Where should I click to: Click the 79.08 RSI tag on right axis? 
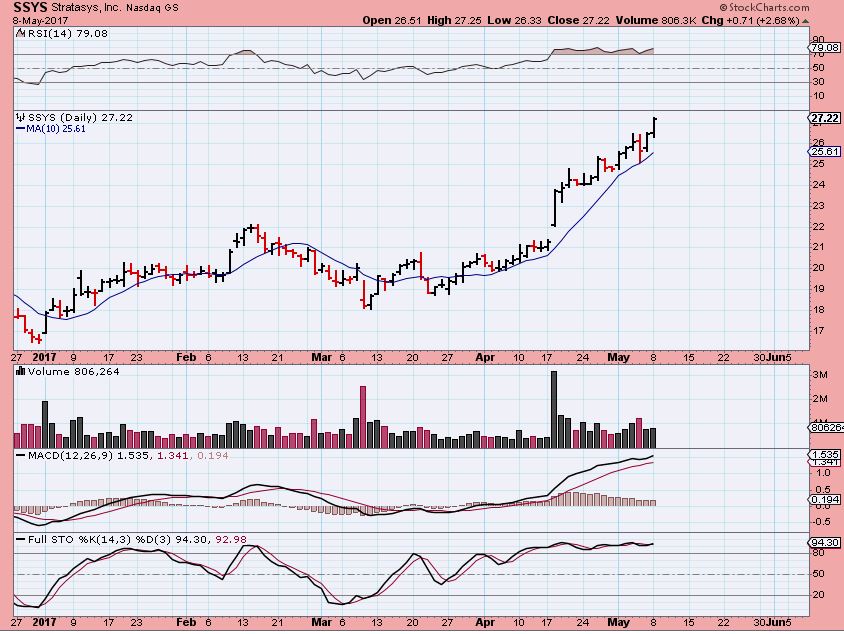pyautogui.click(x=825, y=47)
